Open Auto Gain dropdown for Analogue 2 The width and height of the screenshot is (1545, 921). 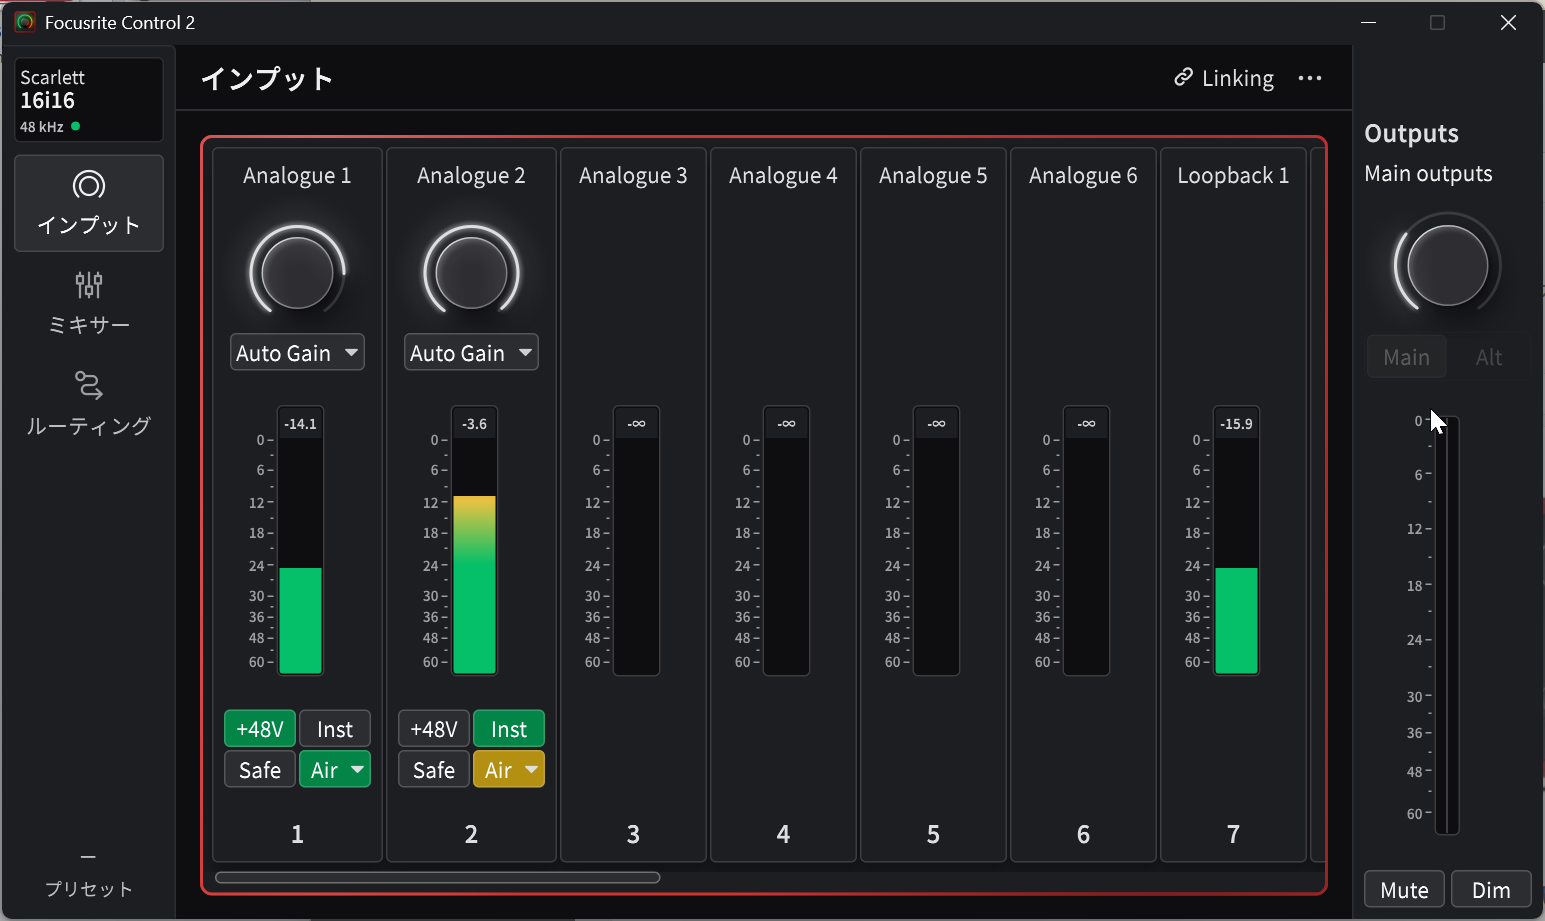click(471, 353)
